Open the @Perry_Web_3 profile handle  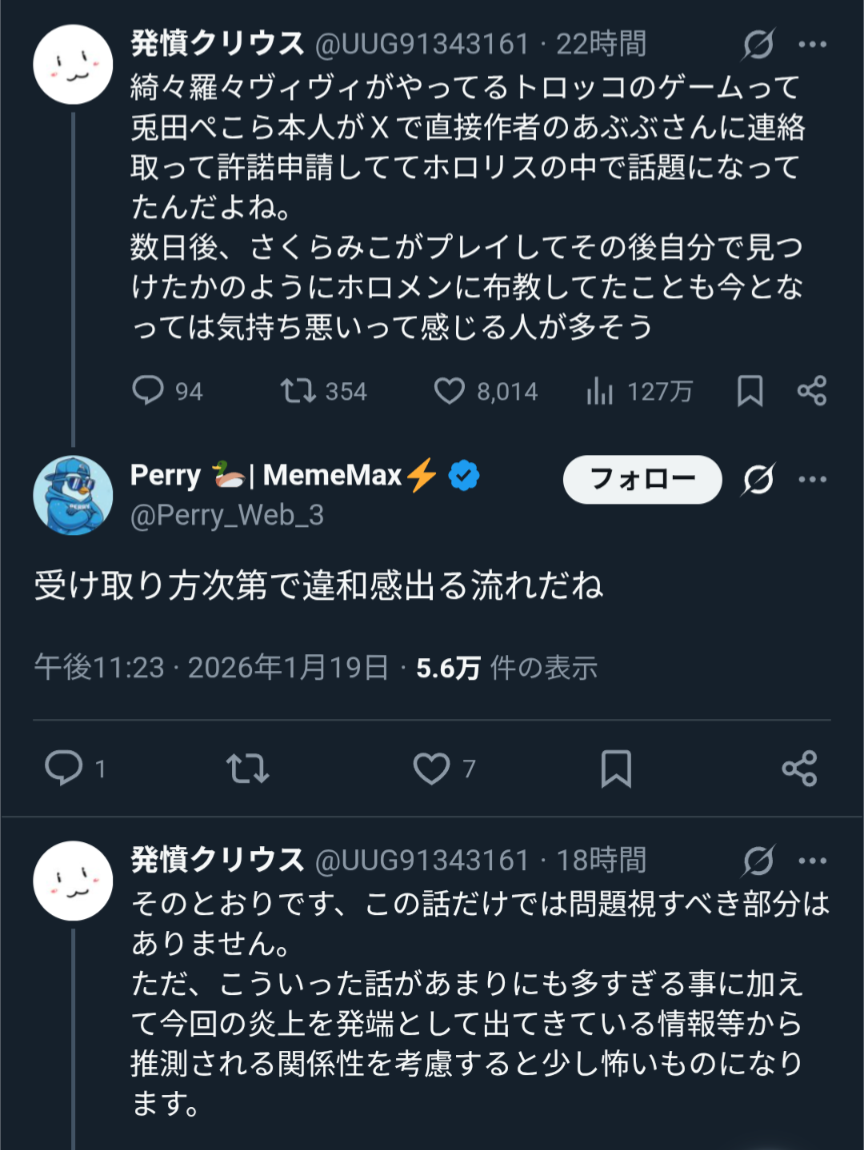(x=227, y=515)
